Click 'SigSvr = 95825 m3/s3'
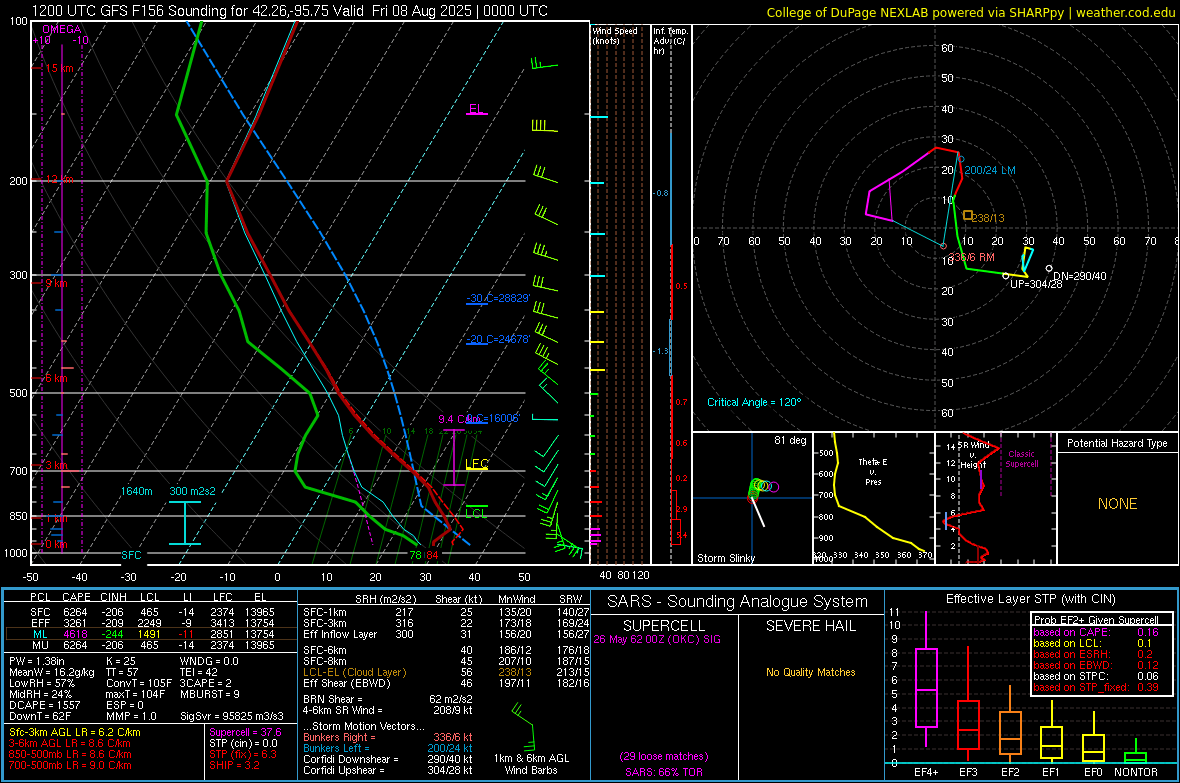 tap(232, 716)
